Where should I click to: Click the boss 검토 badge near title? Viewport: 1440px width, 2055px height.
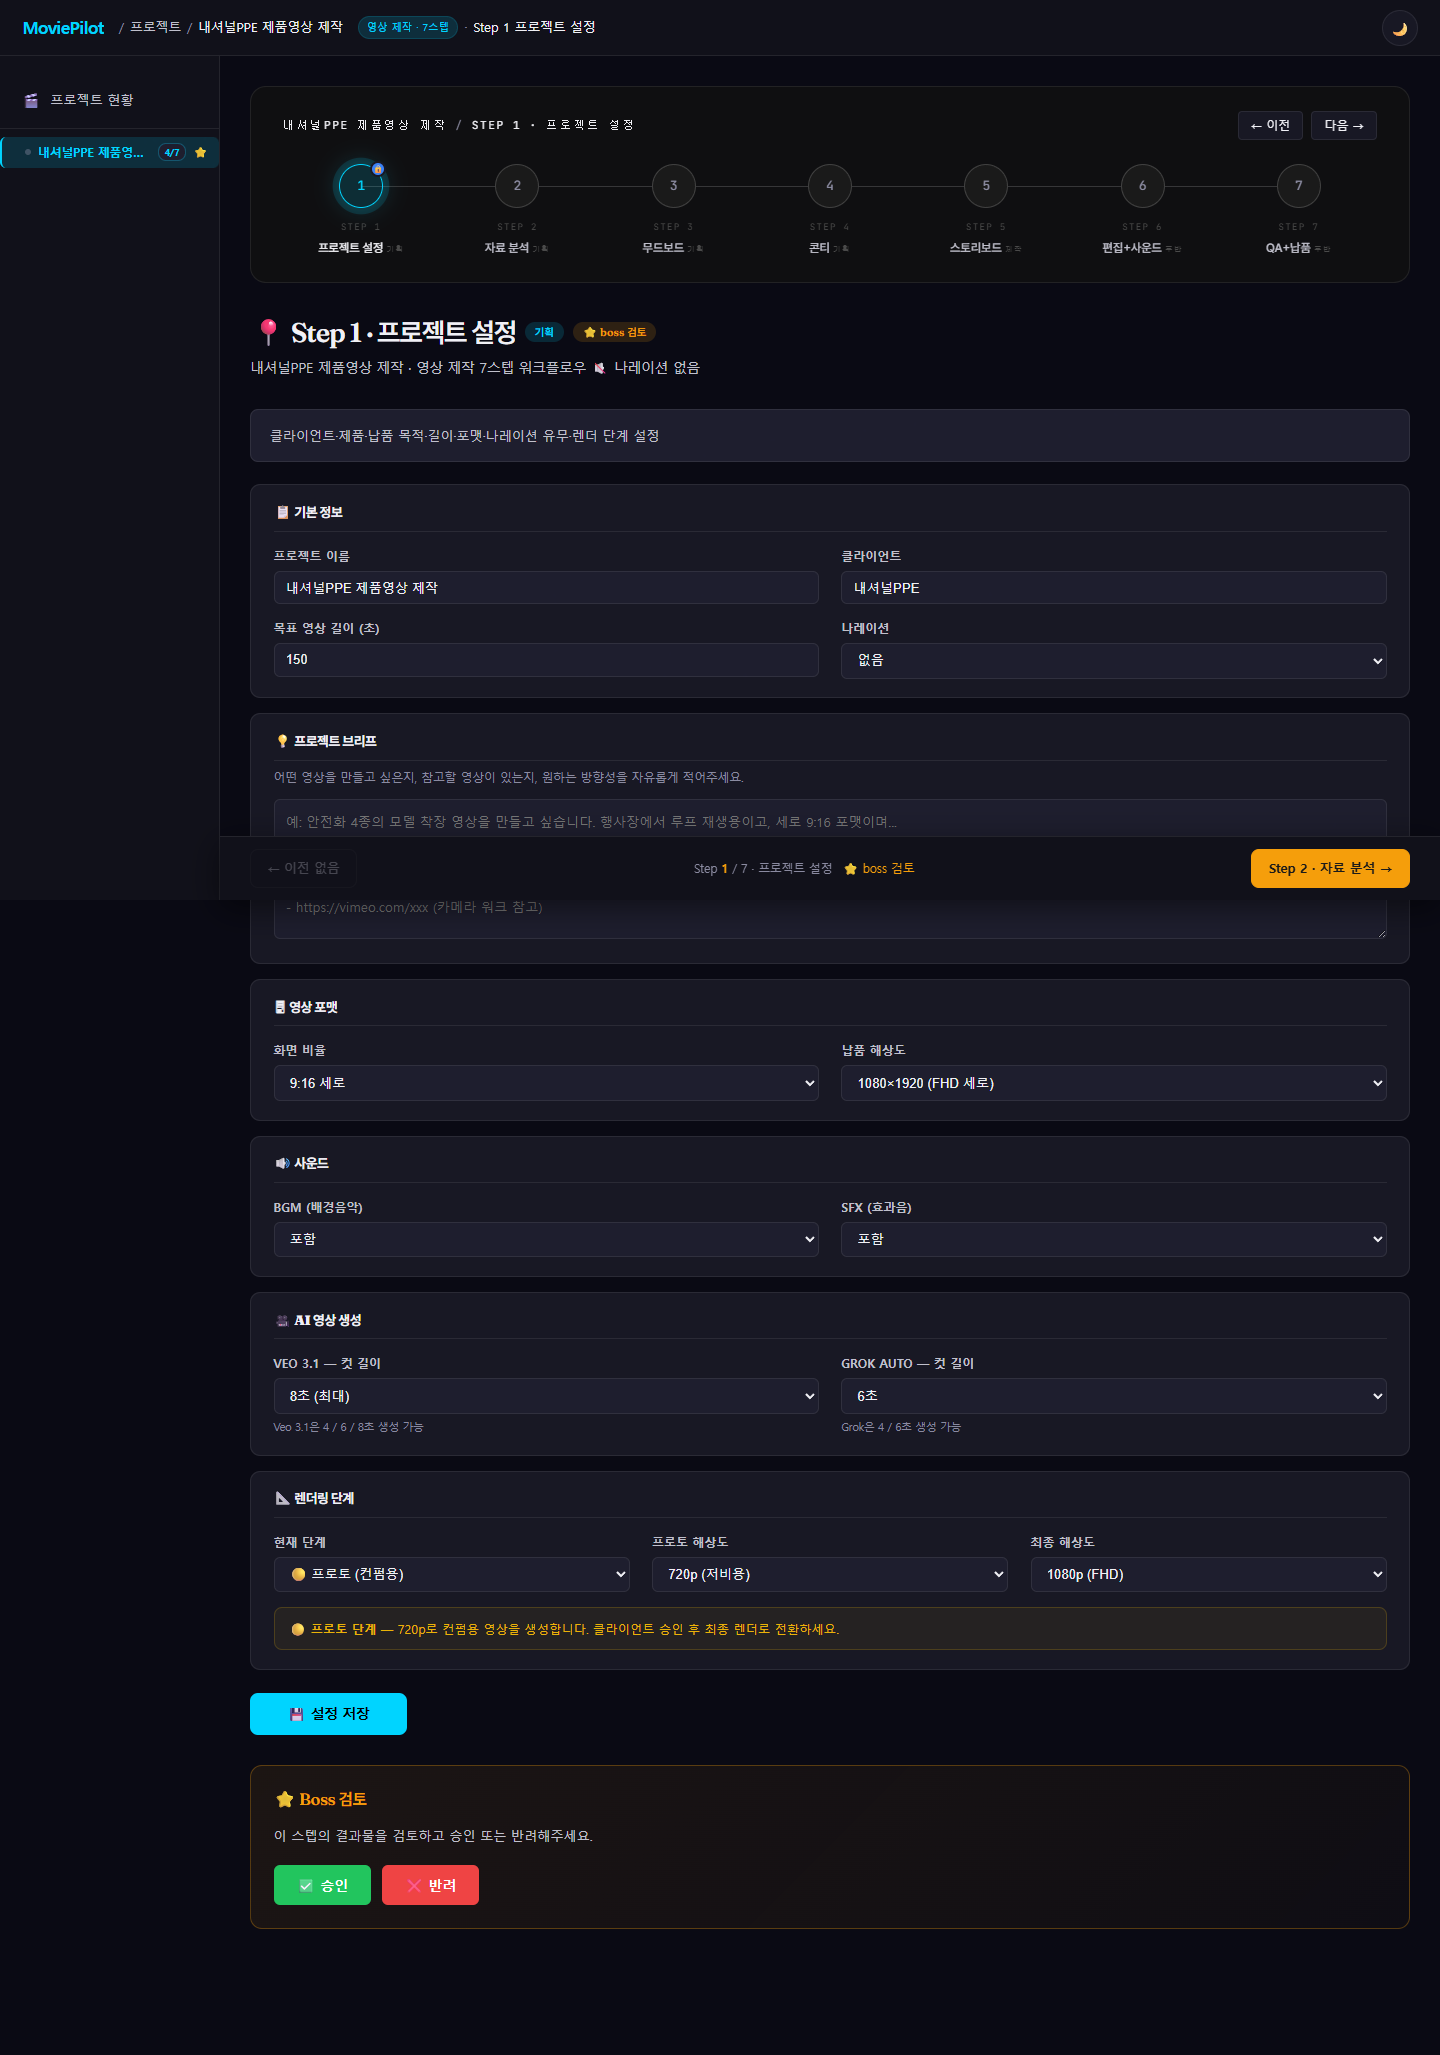pos(615,332)
